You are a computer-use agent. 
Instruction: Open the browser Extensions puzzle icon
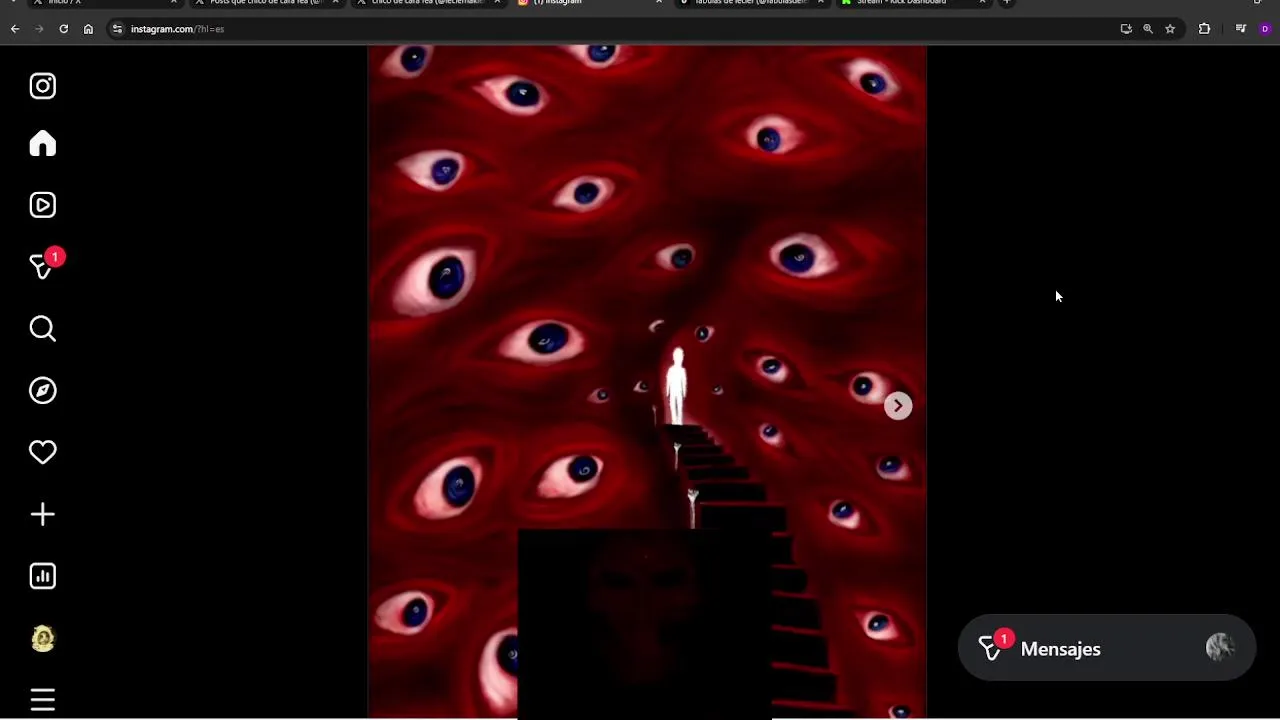(x=1204, y=29)
